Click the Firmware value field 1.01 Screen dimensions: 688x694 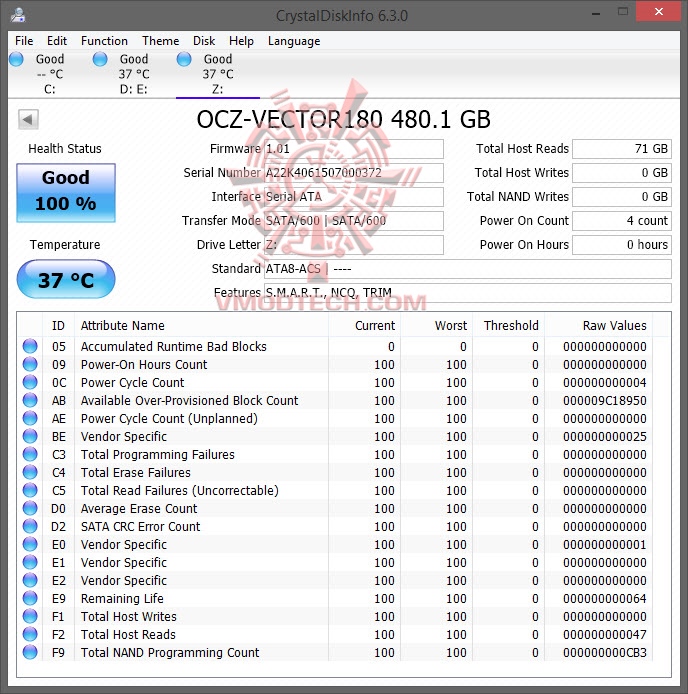click(353, 149)
